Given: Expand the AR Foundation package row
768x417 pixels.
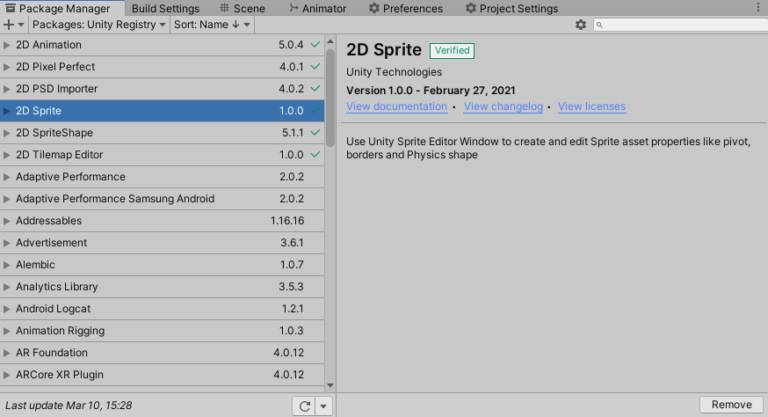Looking at the screenshot, I should pyautogui.click(x=6, y=353).
